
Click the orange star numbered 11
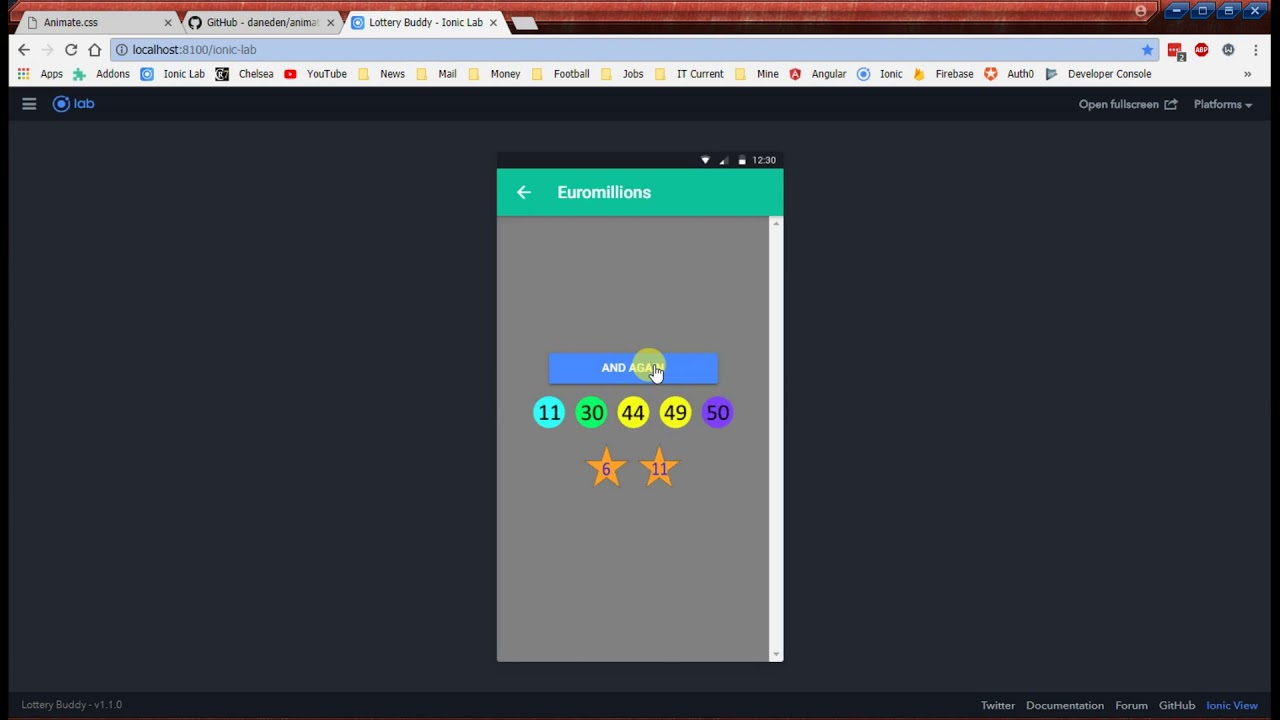(659, 468)
